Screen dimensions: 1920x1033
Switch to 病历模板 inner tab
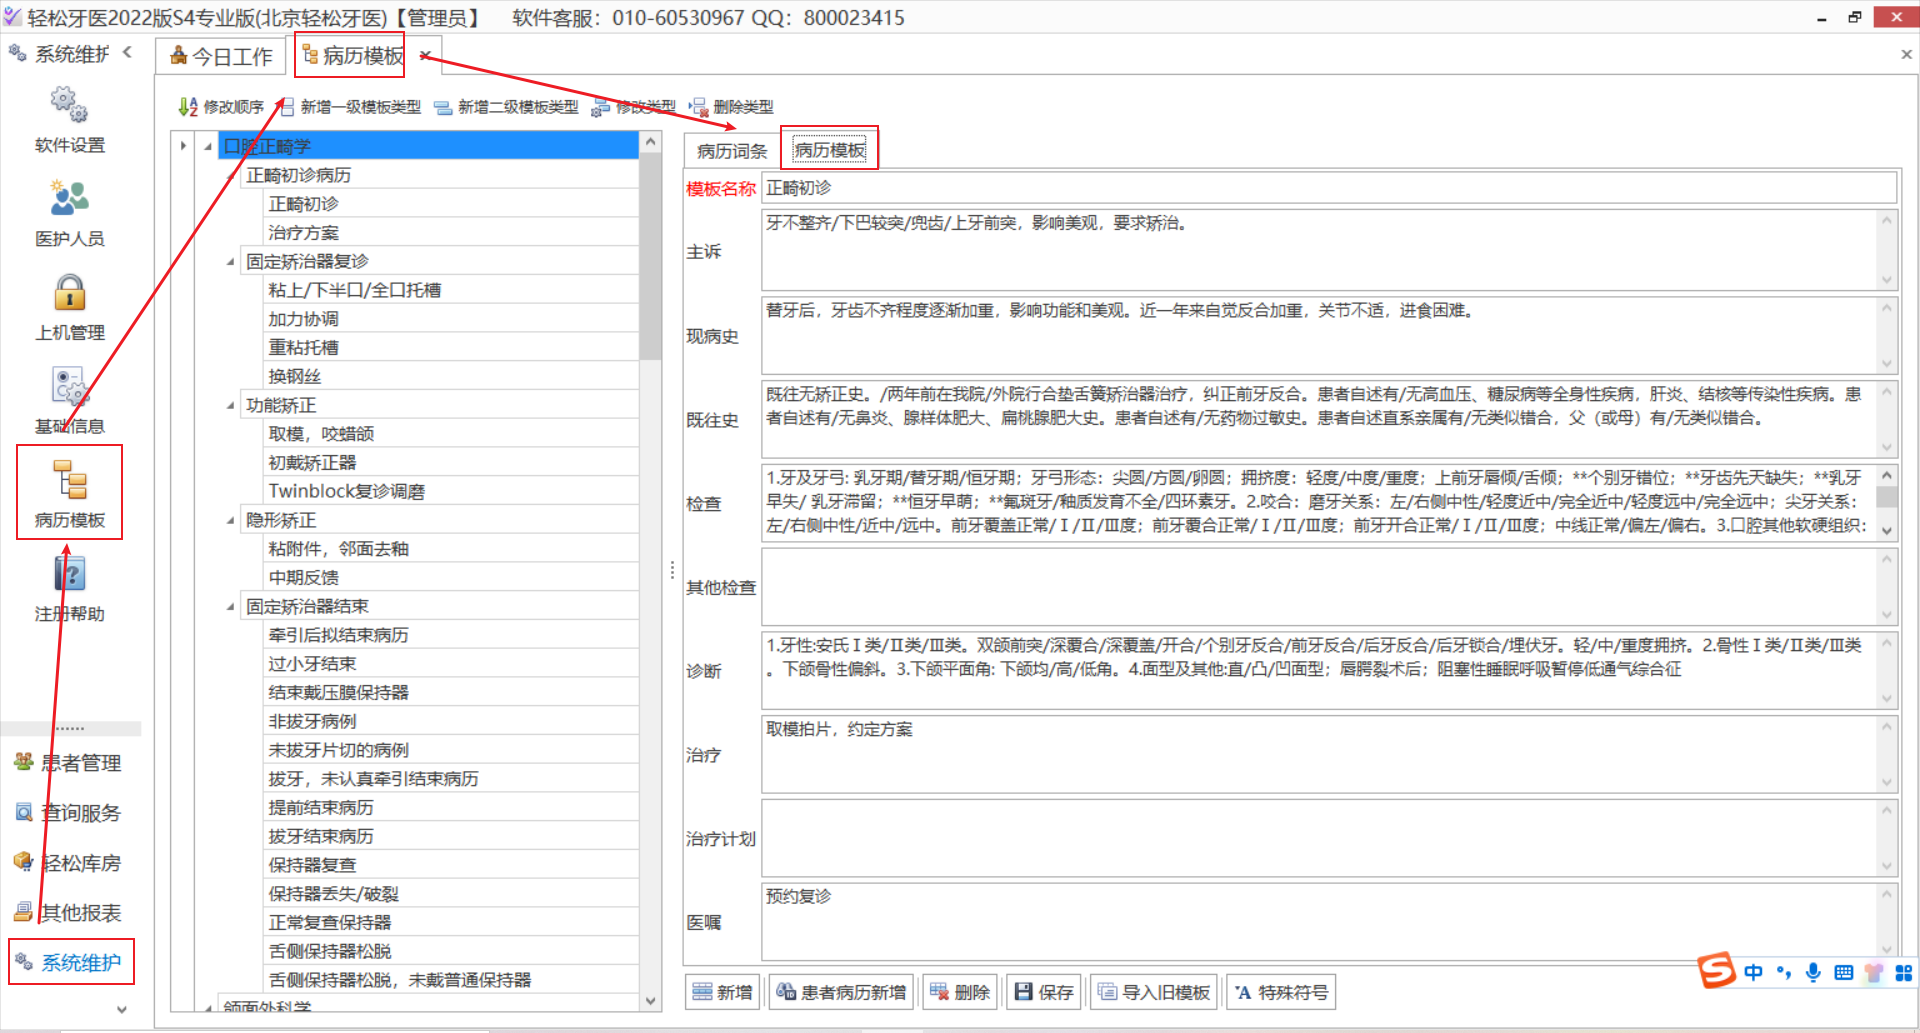click(830, 150)
